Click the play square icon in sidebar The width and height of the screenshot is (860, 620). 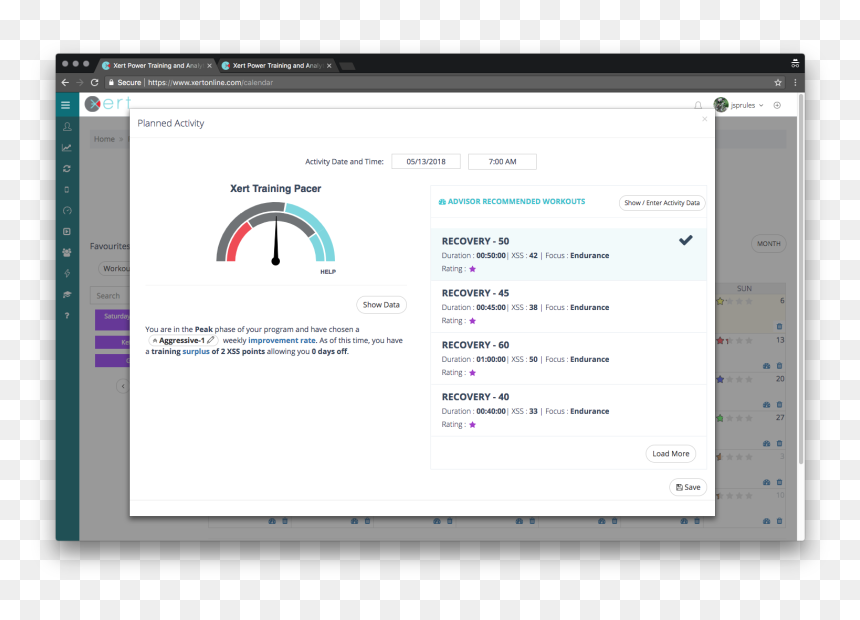coord(67,232)
